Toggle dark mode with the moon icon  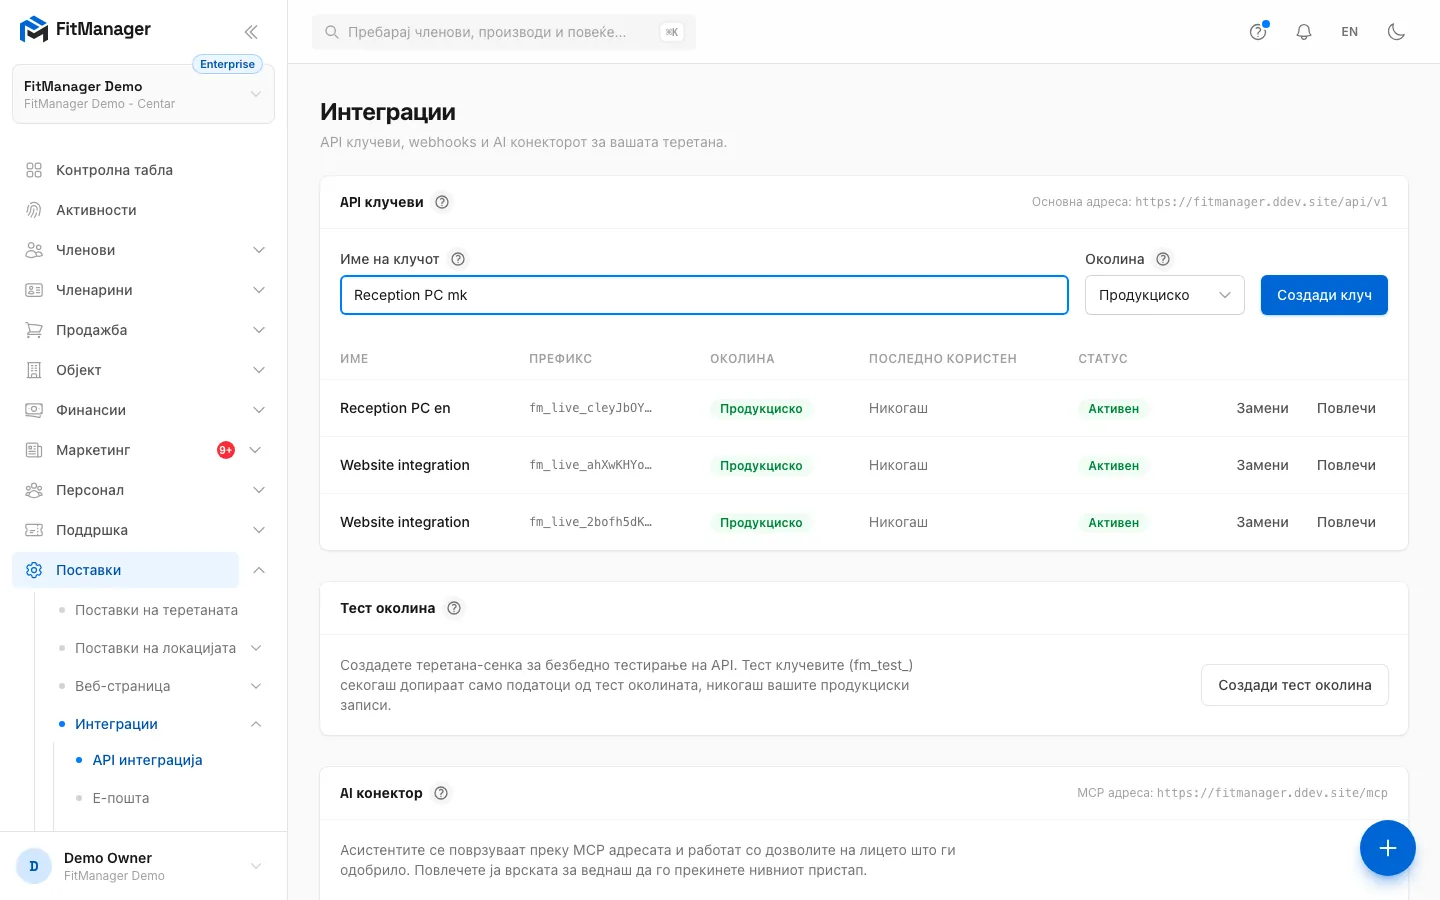click(x=1397, y=32)
